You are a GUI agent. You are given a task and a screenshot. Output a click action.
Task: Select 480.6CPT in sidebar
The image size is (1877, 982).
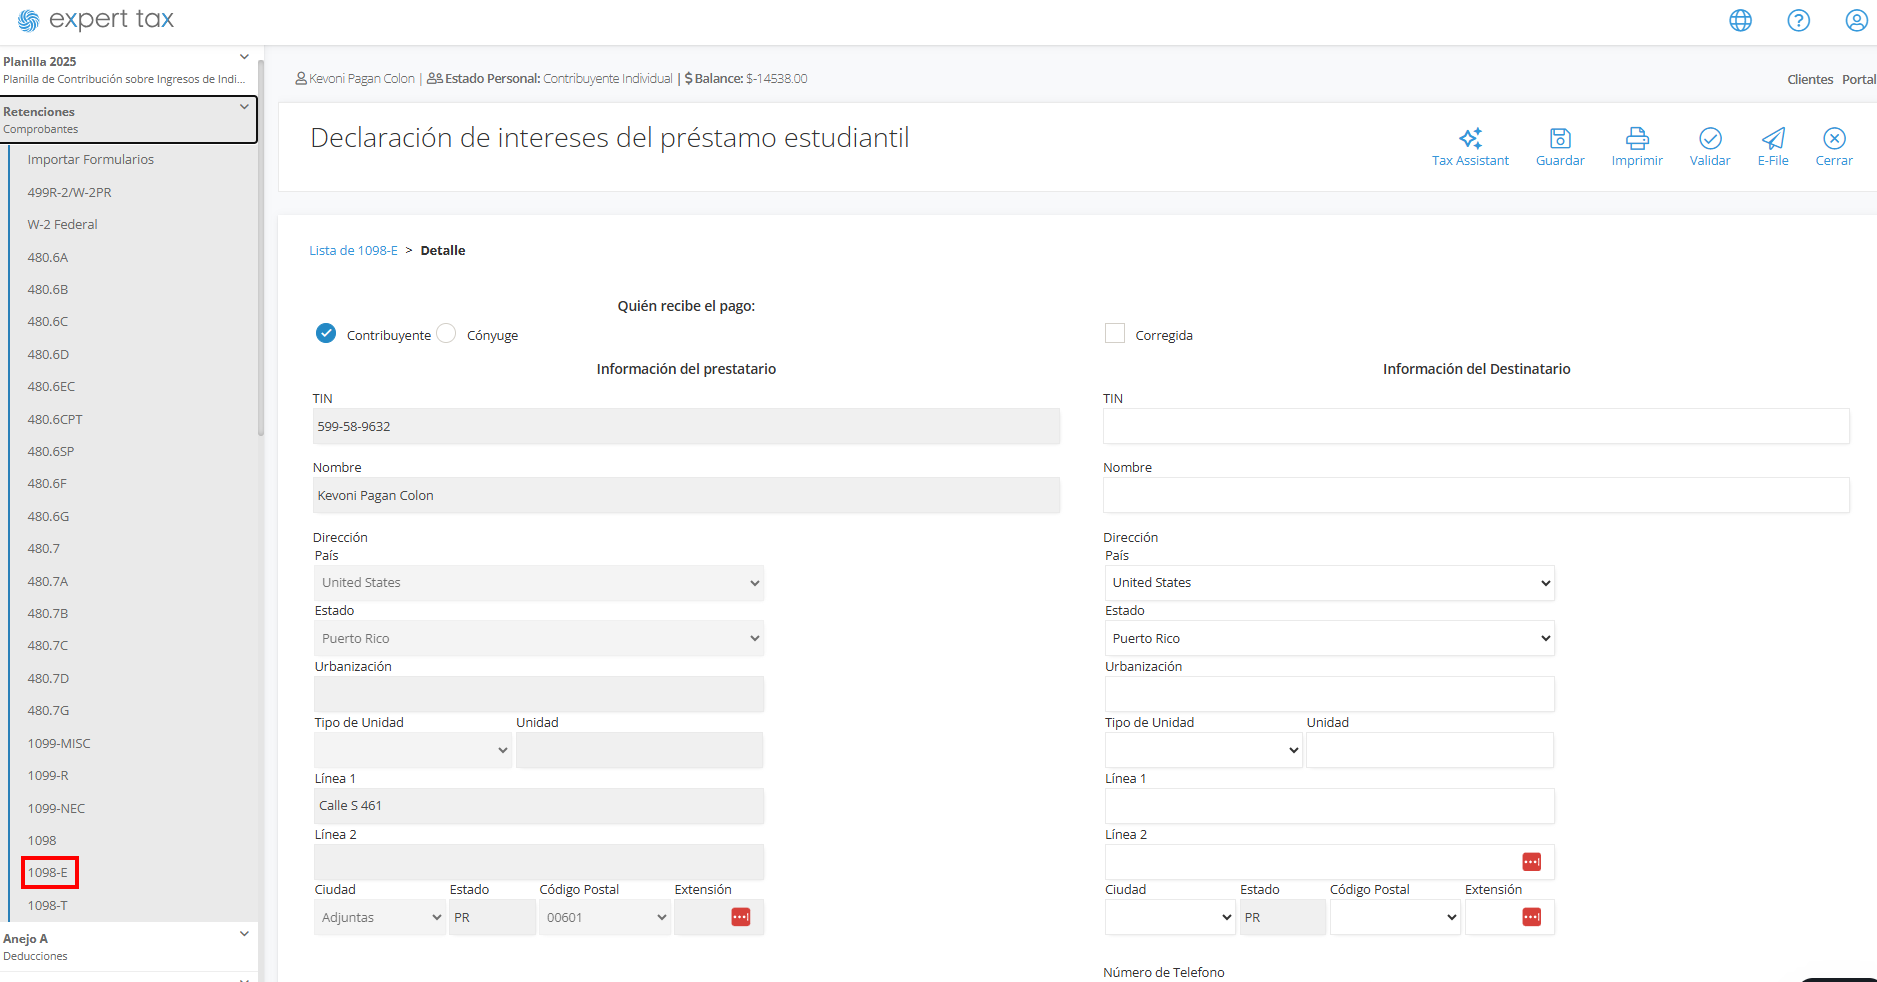tap(55, 420)
